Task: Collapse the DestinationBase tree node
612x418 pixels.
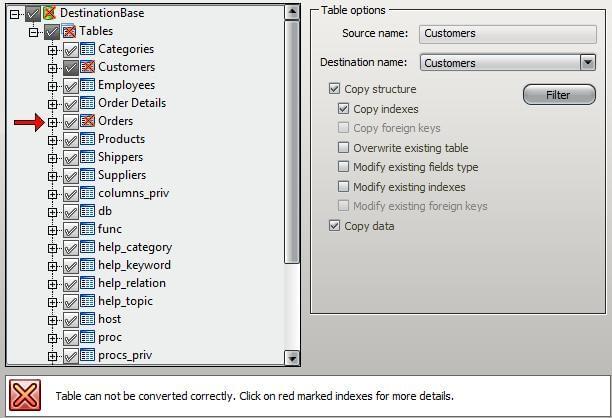Action: point(14,14)
